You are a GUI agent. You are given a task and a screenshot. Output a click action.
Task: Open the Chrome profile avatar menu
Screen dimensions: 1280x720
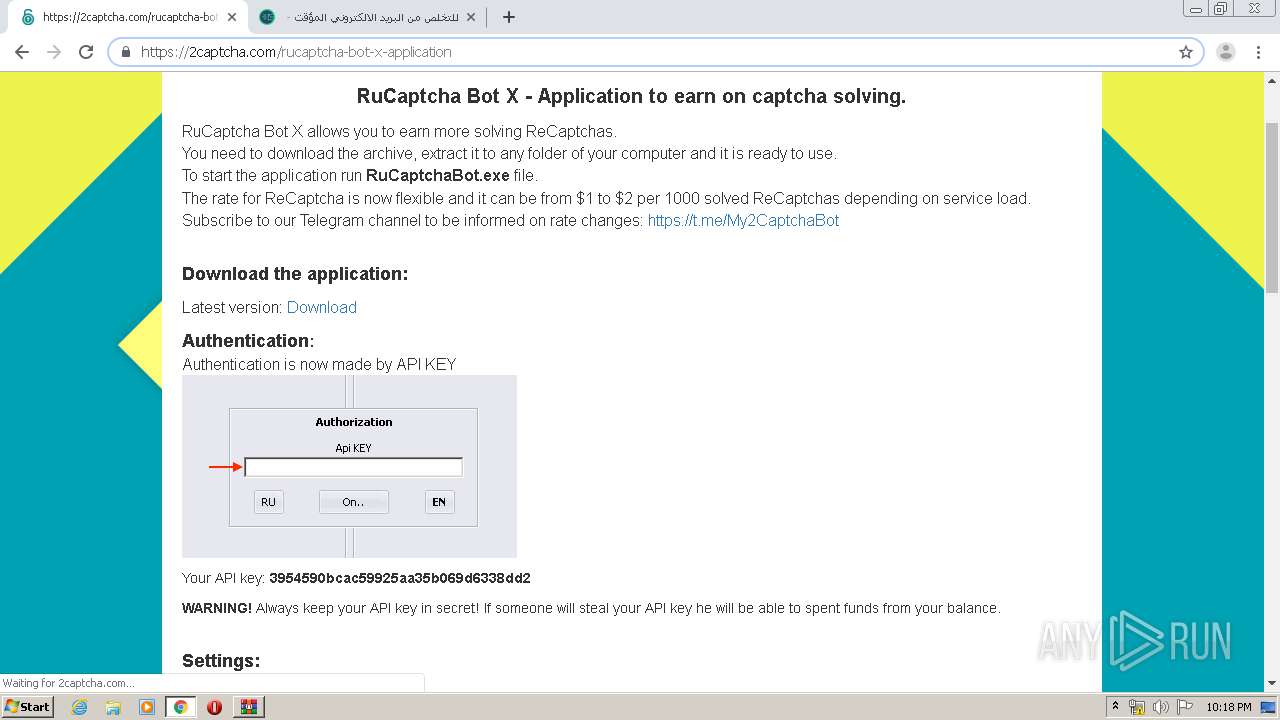tap(1226, 52)
